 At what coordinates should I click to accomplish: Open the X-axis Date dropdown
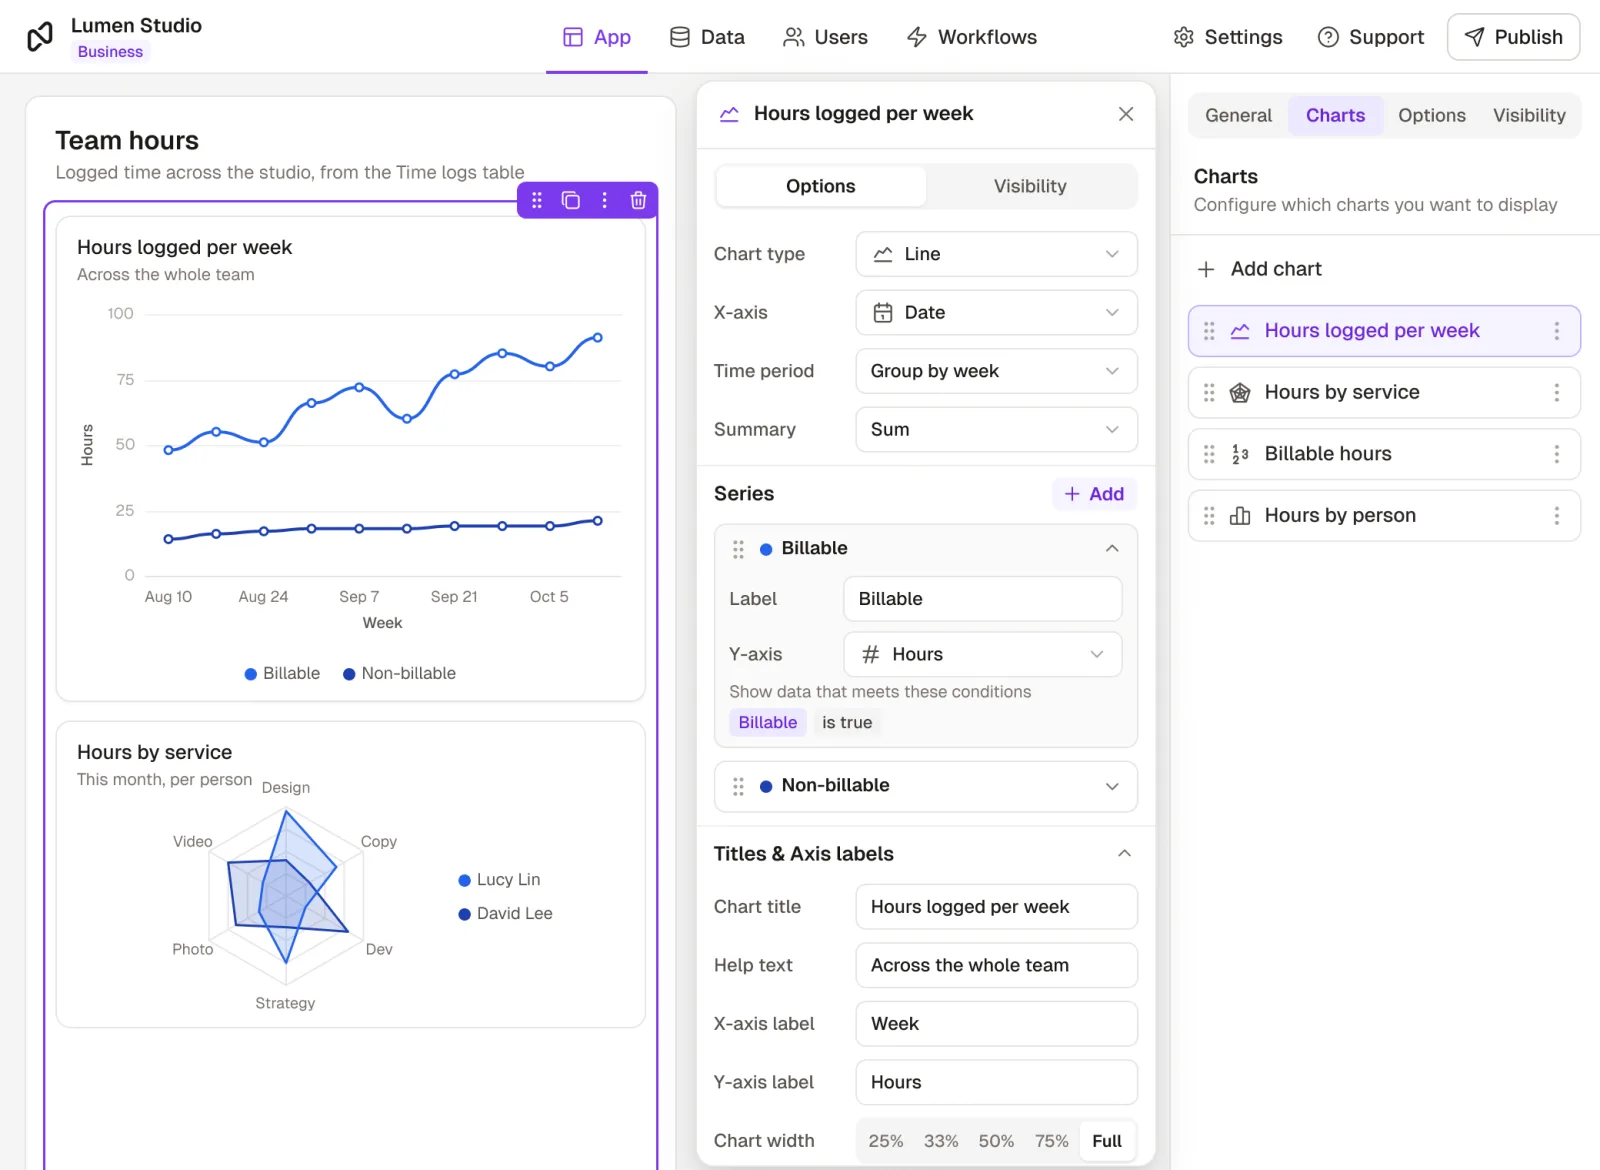(x=996, y=313)
